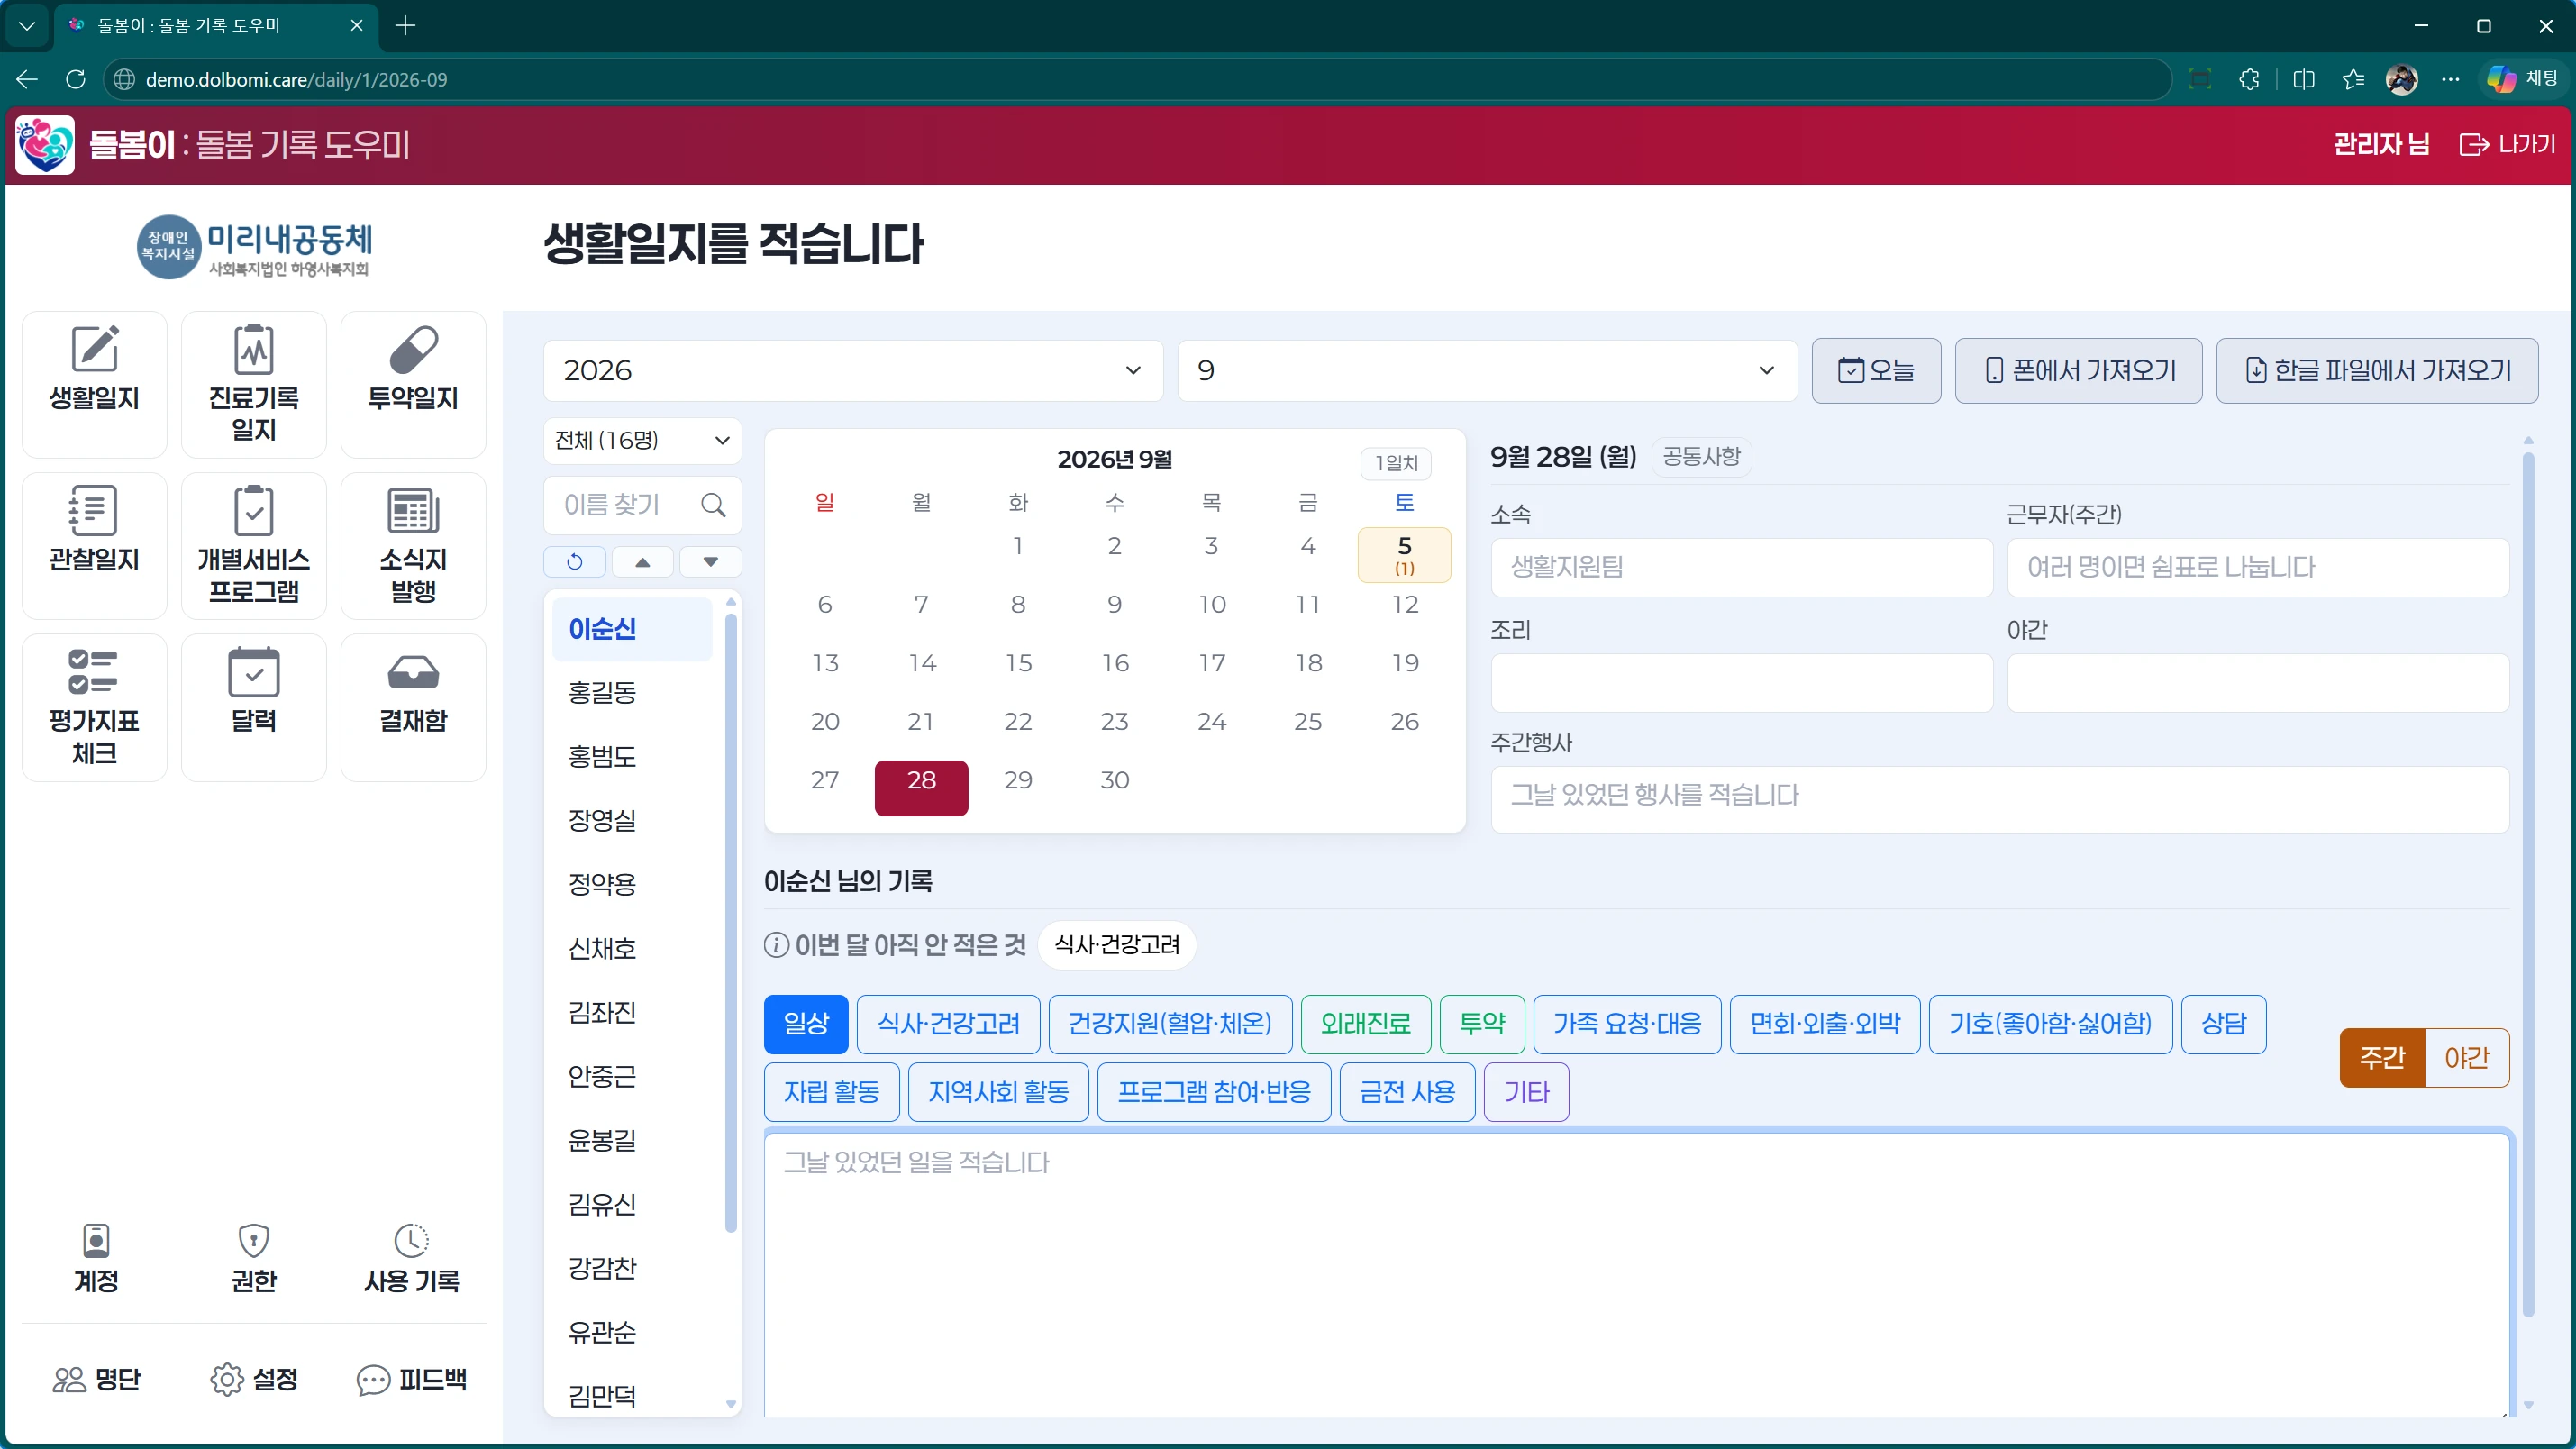Expand the month 9 dropdown
2576x1449 pixels.
pos(1487,371)
